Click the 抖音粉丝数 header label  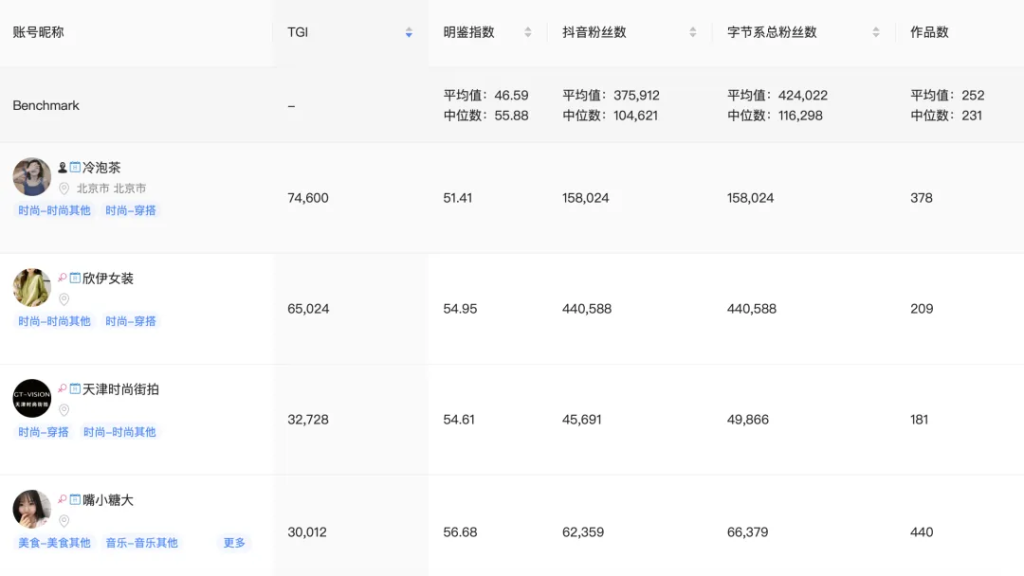(x=594, y=32)
